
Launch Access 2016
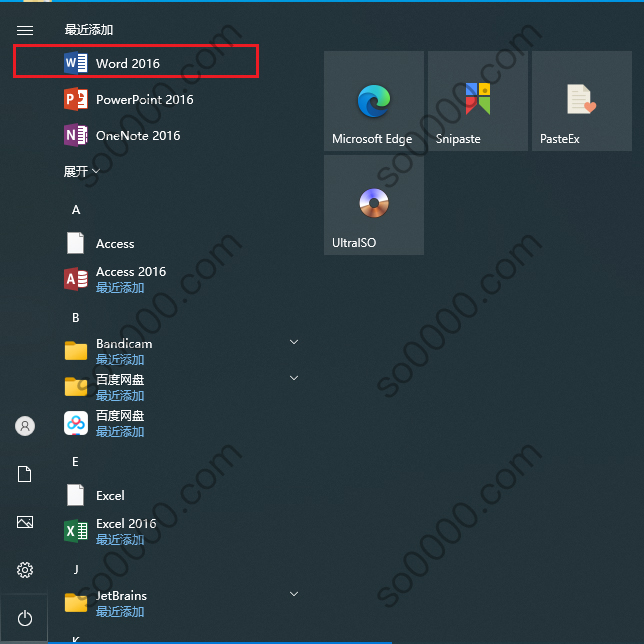point(179,279)
